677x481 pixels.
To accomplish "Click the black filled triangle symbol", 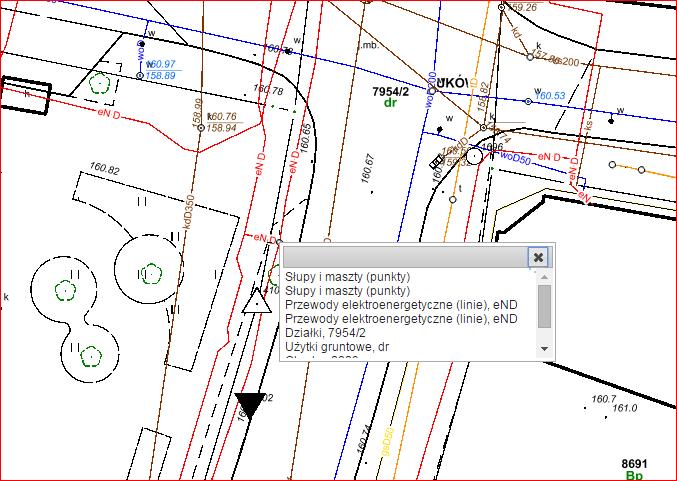I will tap(250, 405).
